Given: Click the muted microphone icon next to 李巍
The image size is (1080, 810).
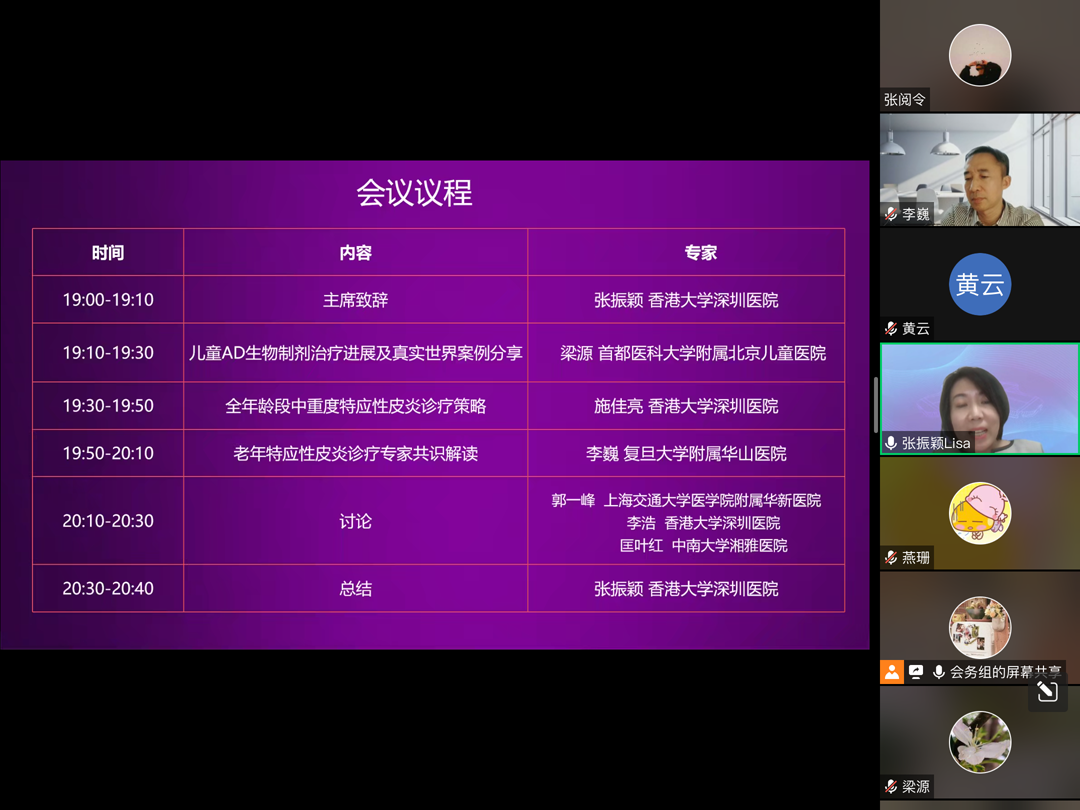Looking at the screenshot, I should click(x=891, y=214).
